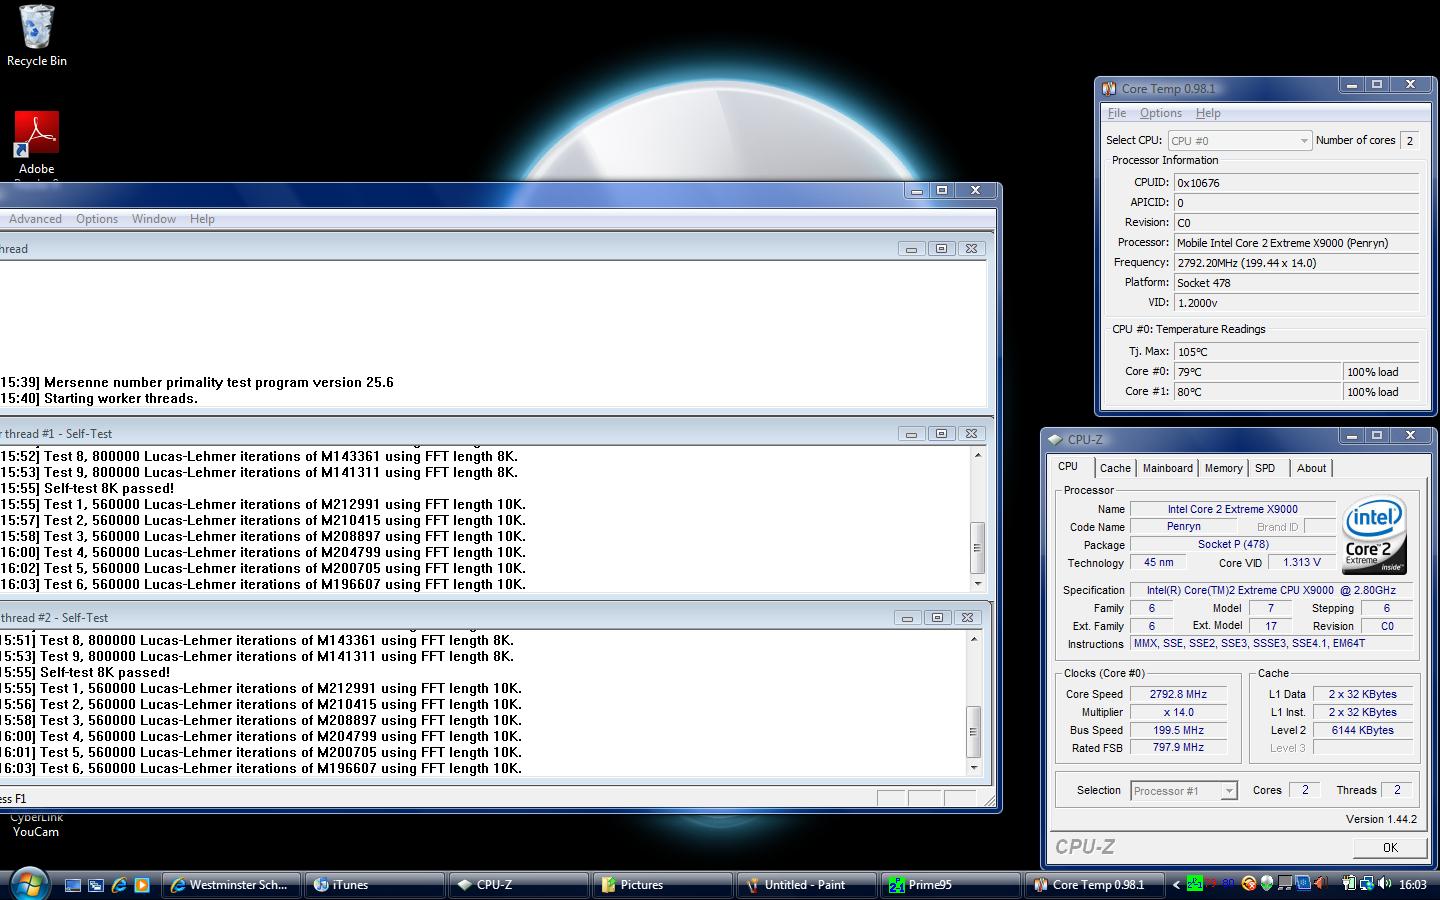
Task: Switch to the Mainboard tab in CPU-Z
Action: [x=1168, y=468]
